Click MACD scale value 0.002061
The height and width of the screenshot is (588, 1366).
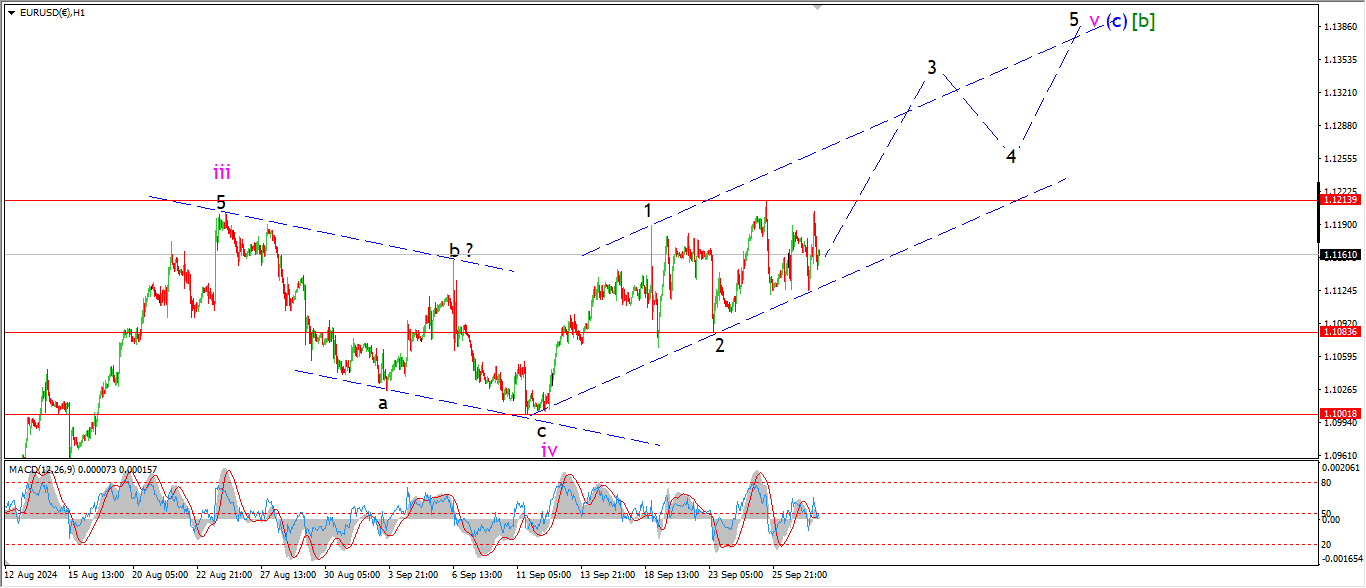(x=1341, y=468)
